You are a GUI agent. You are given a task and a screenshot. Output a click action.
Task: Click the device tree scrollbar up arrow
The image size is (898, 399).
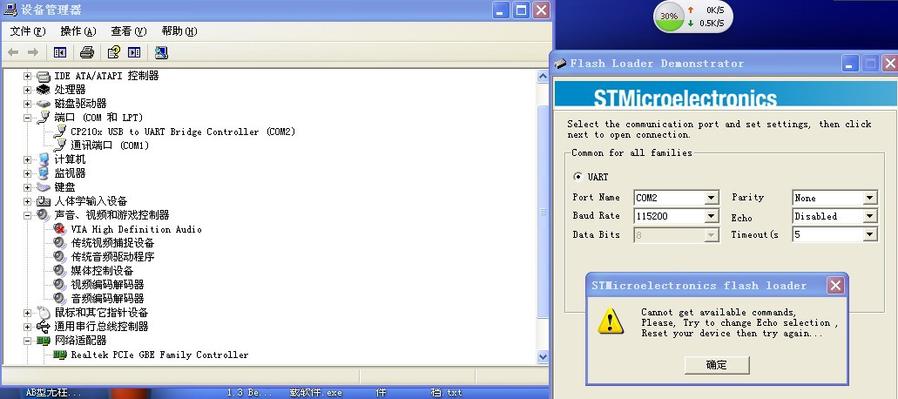(543, 76)
